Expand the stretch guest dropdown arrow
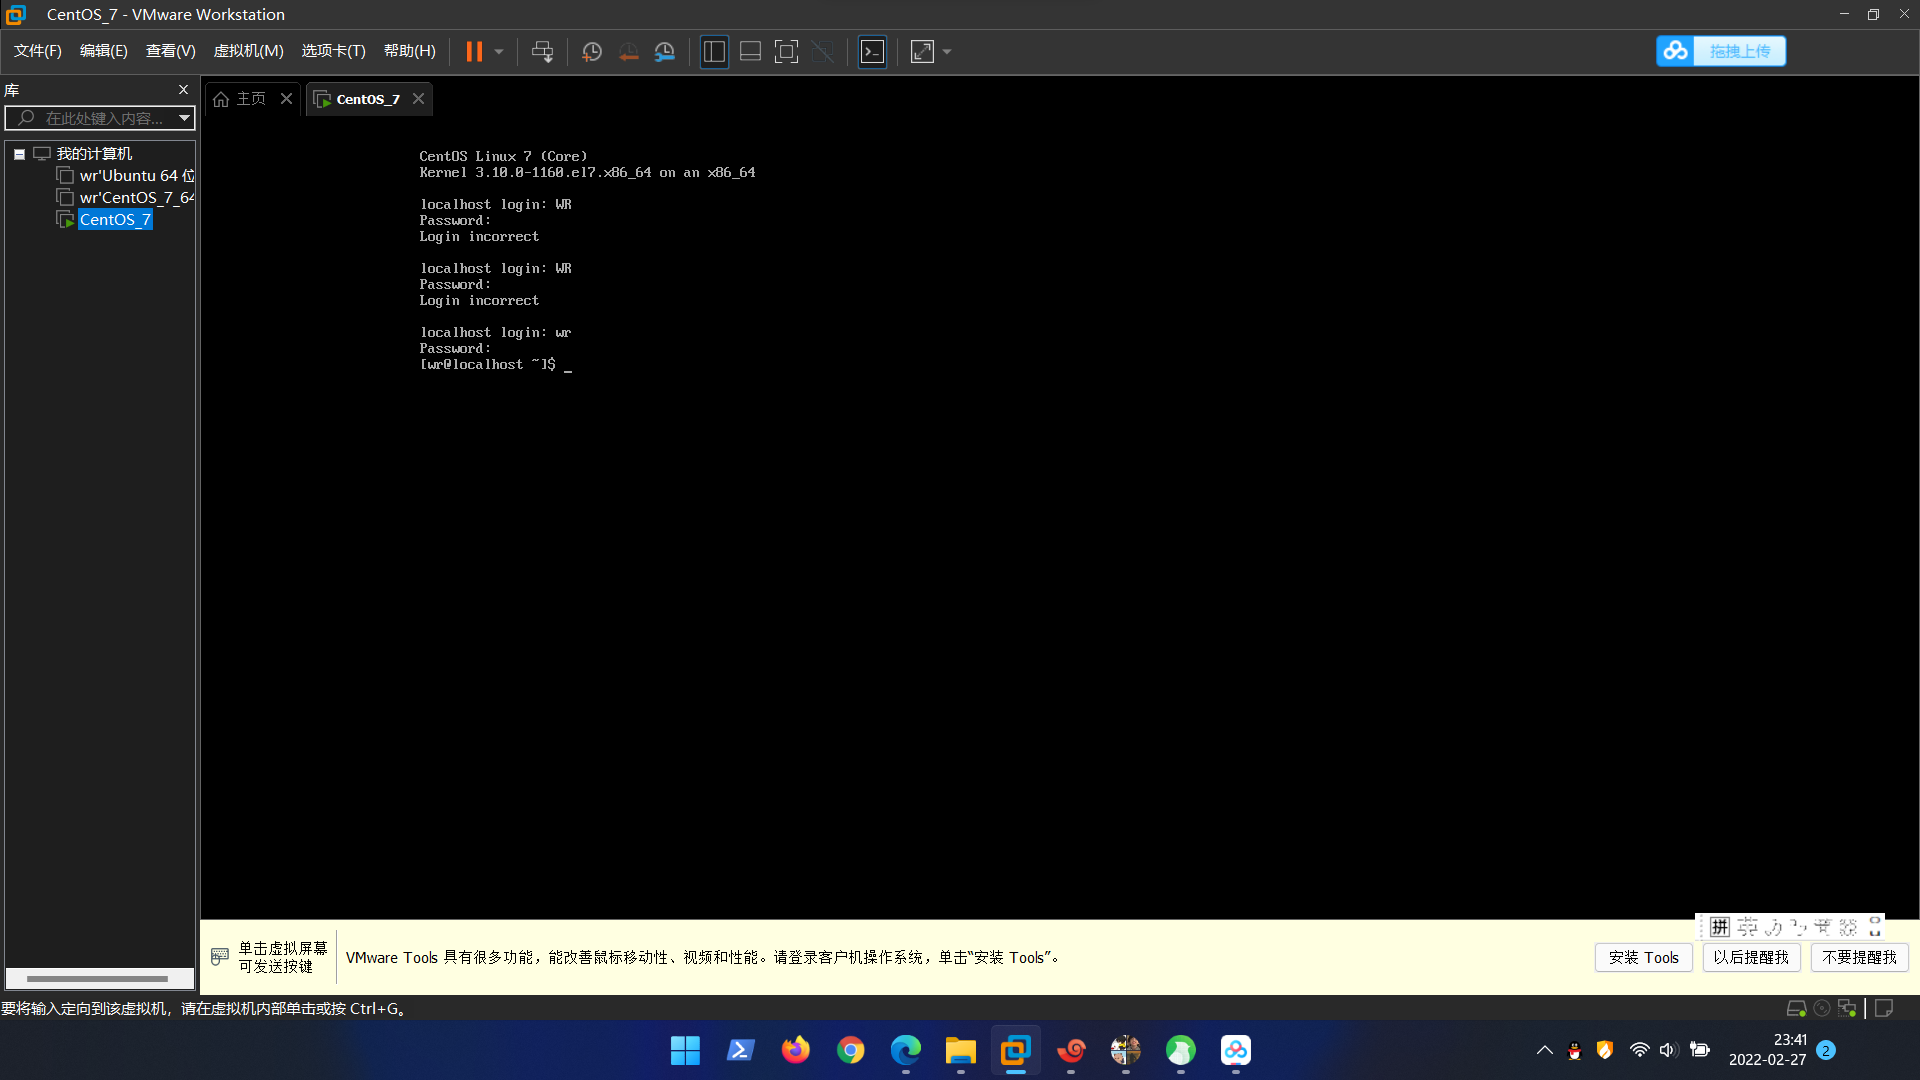This screenshot has height=1080, width=1920. (947, 52)
